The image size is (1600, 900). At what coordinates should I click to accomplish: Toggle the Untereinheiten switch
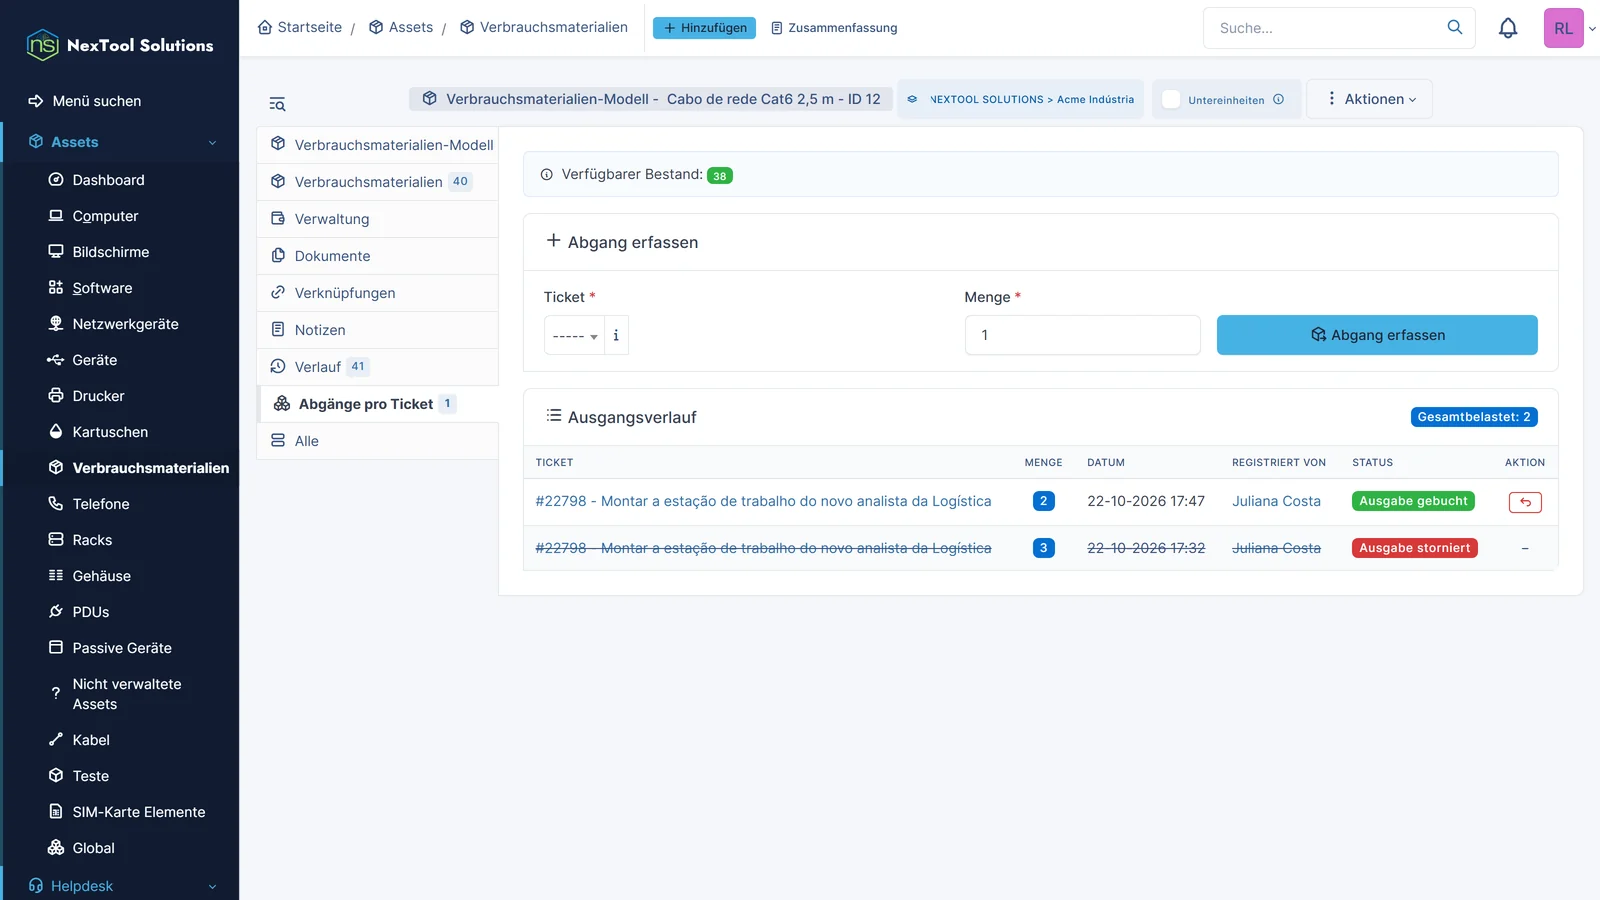1171,99
